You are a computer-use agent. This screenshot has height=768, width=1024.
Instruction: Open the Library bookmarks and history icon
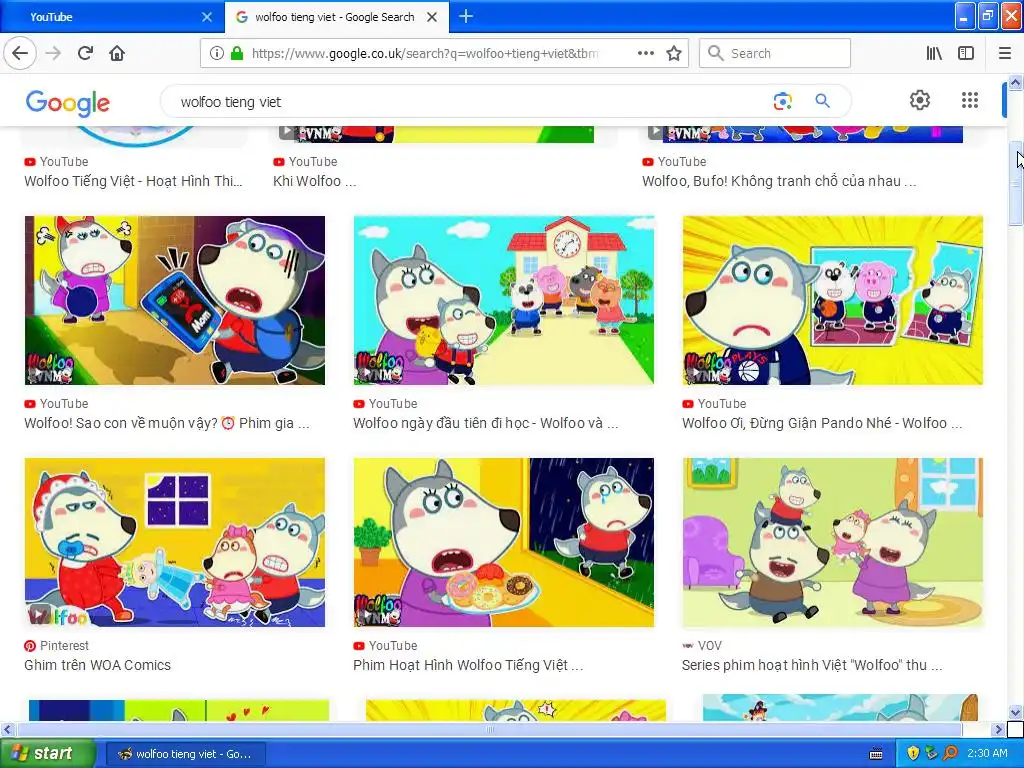coord(934,54)
